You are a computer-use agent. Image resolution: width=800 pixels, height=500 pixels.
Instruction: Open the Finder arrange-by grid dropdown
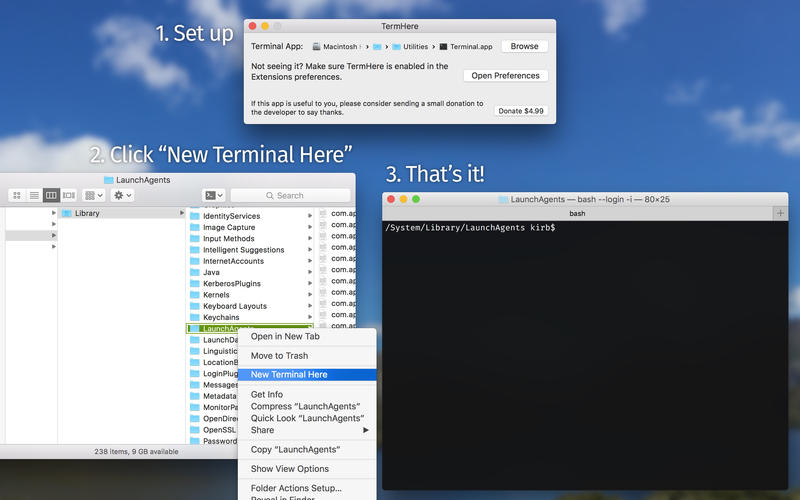[94, 195]
